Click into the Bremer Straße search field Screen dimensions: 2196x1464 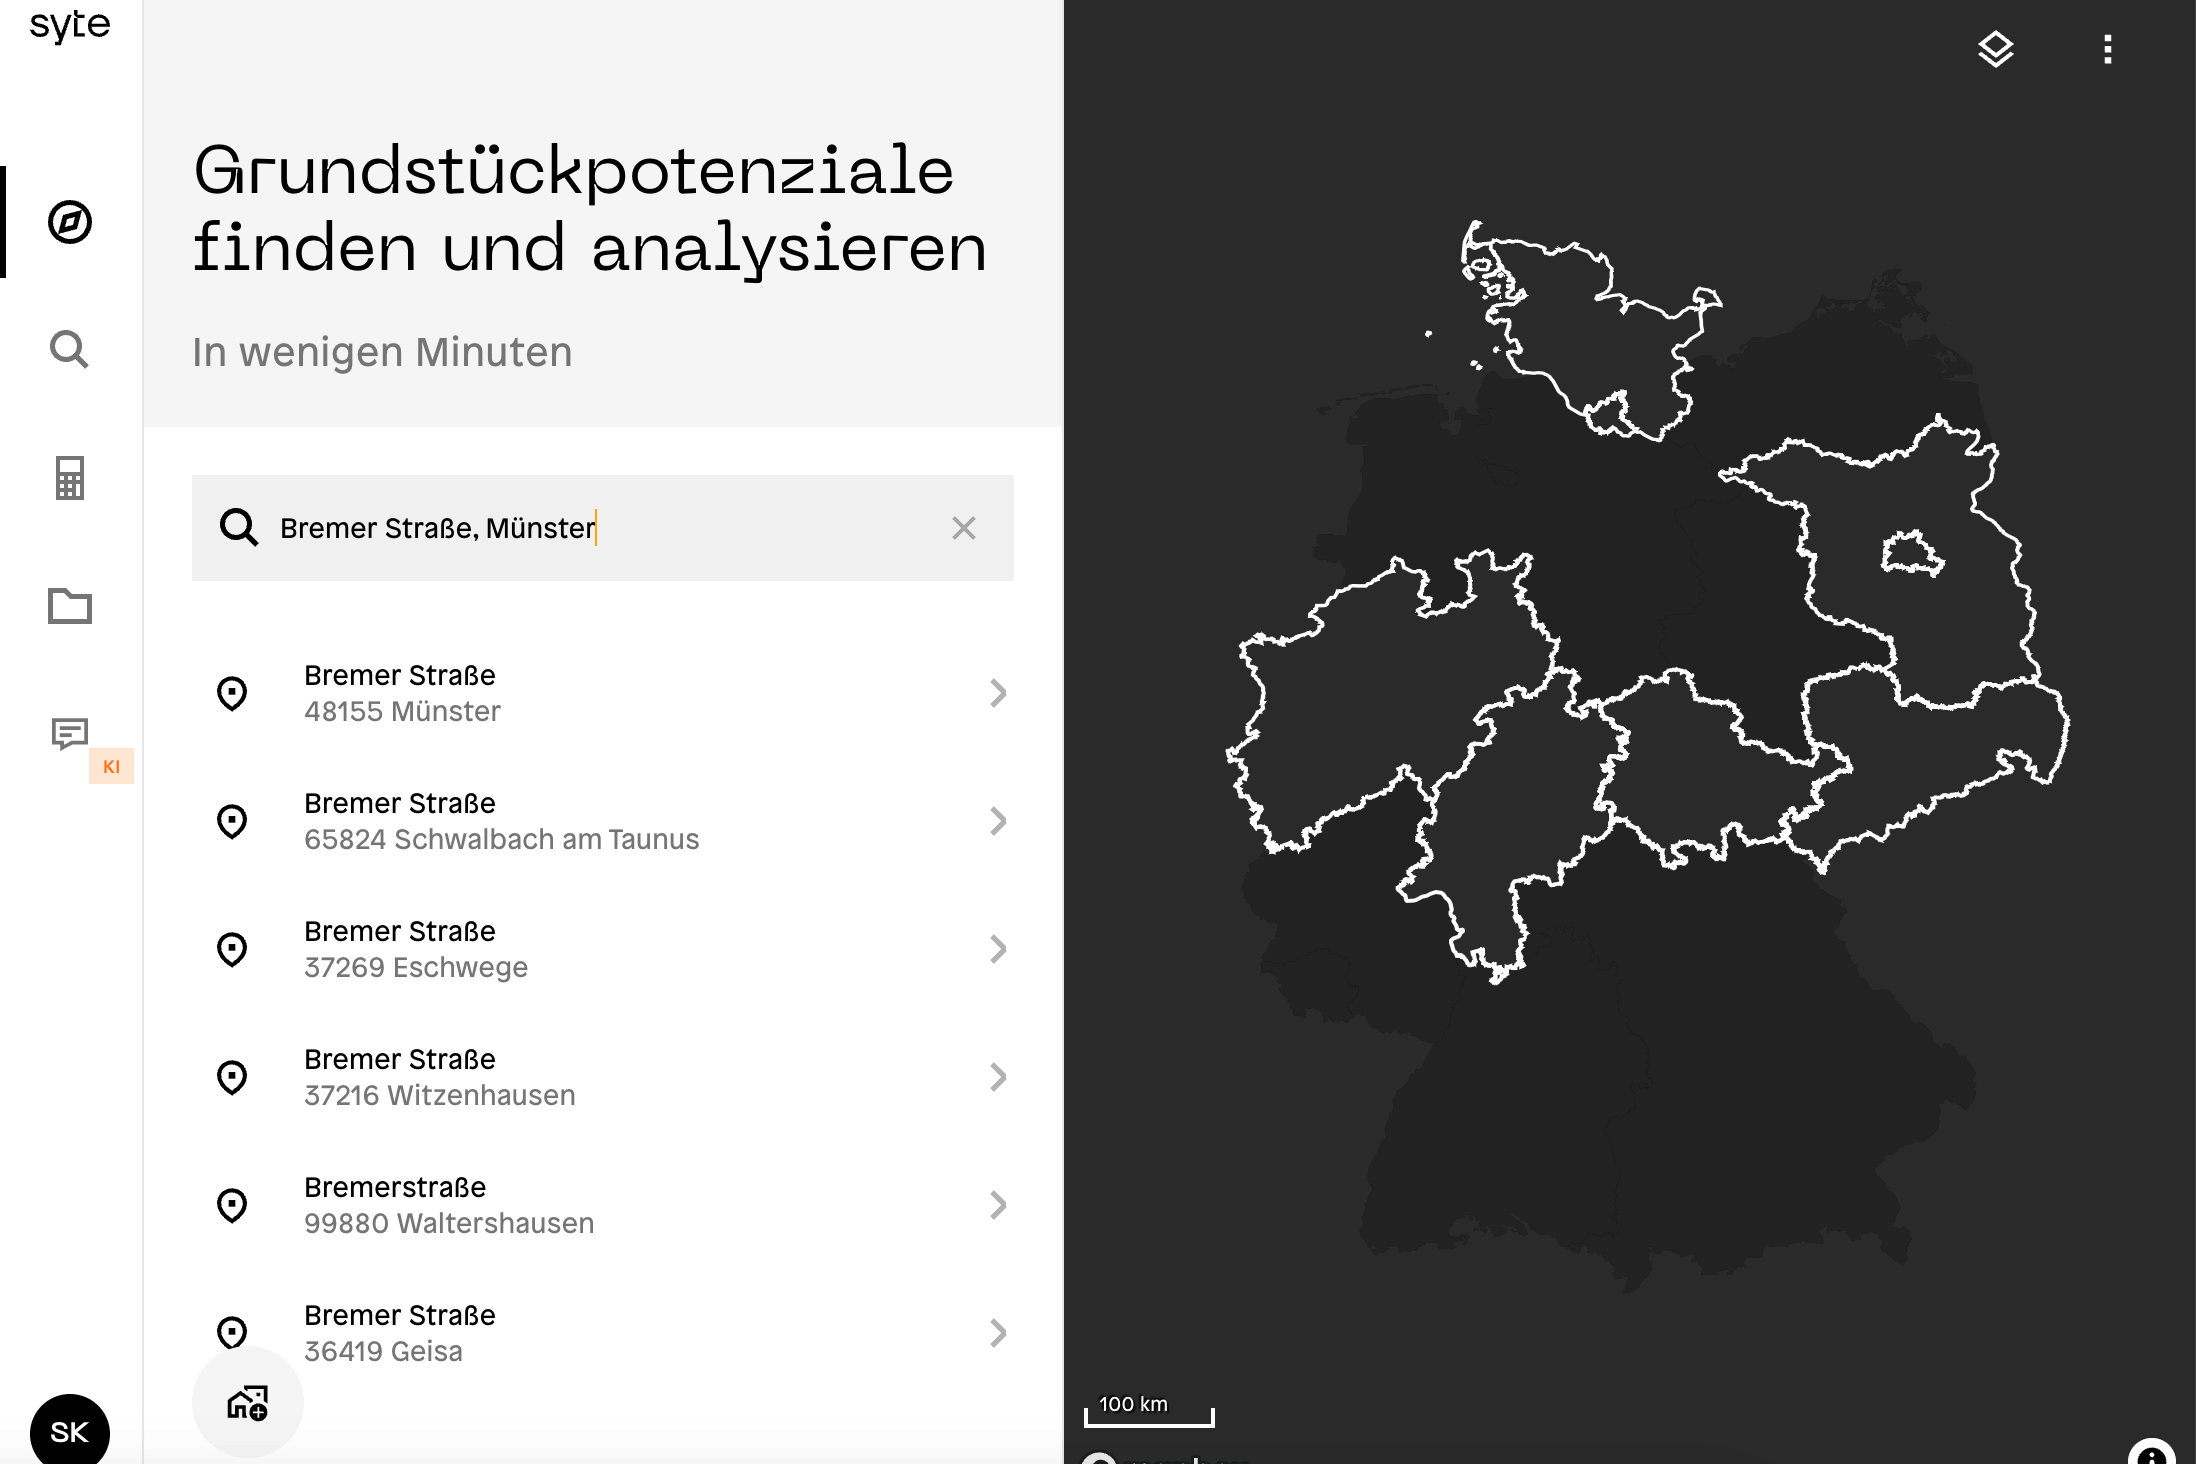coord(600,528)
